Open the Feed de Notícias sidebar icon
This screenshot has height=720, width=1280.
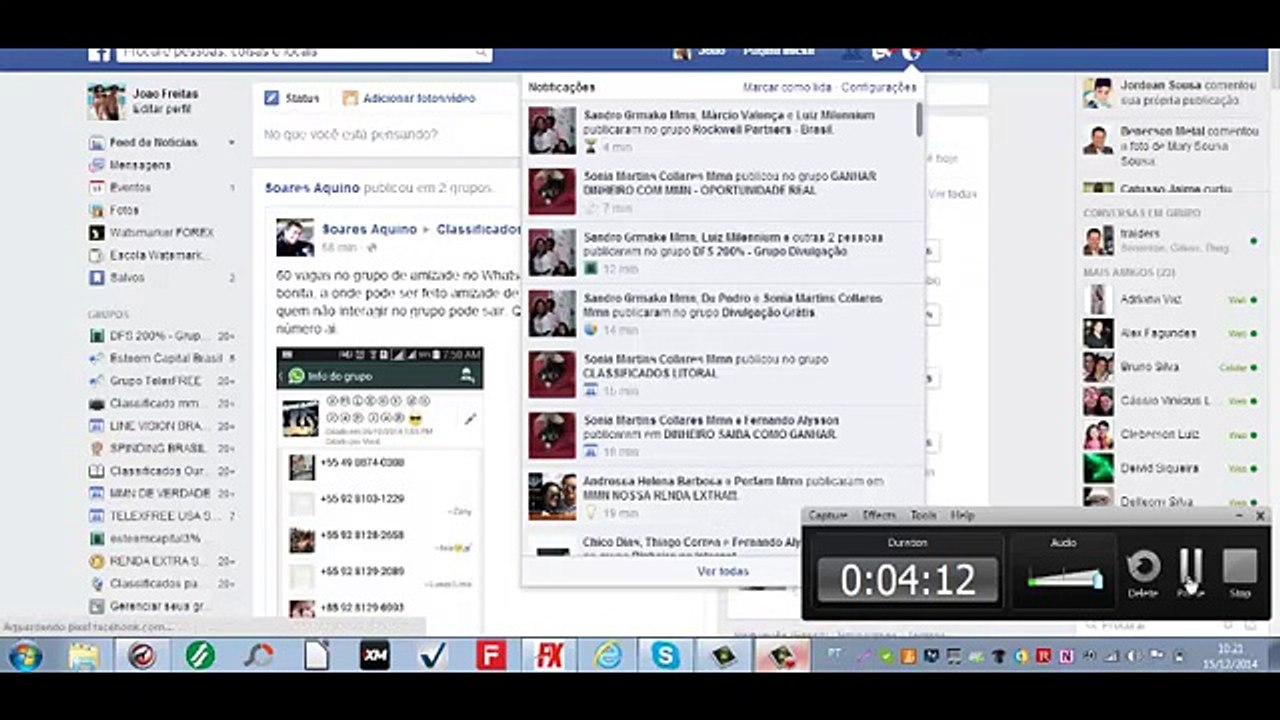coord(97,142)
